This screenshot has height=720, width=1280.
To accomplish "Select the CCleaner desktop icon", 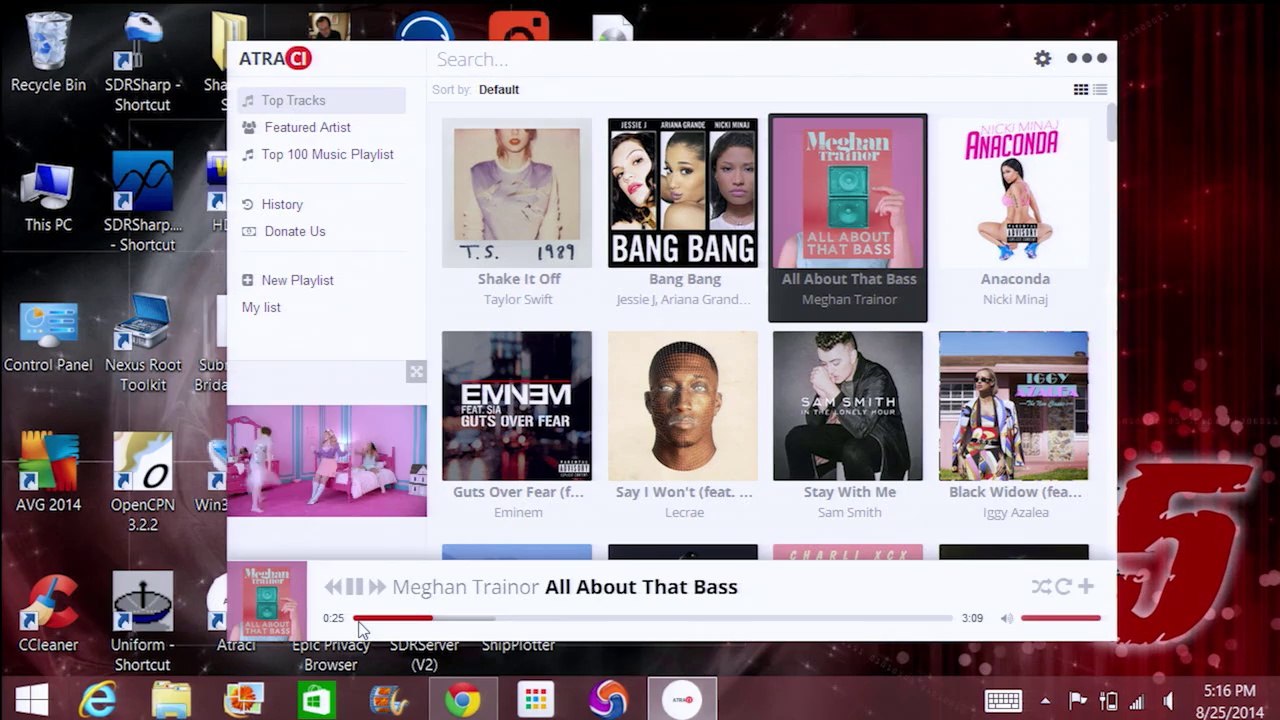I will [x=48, y=612].
